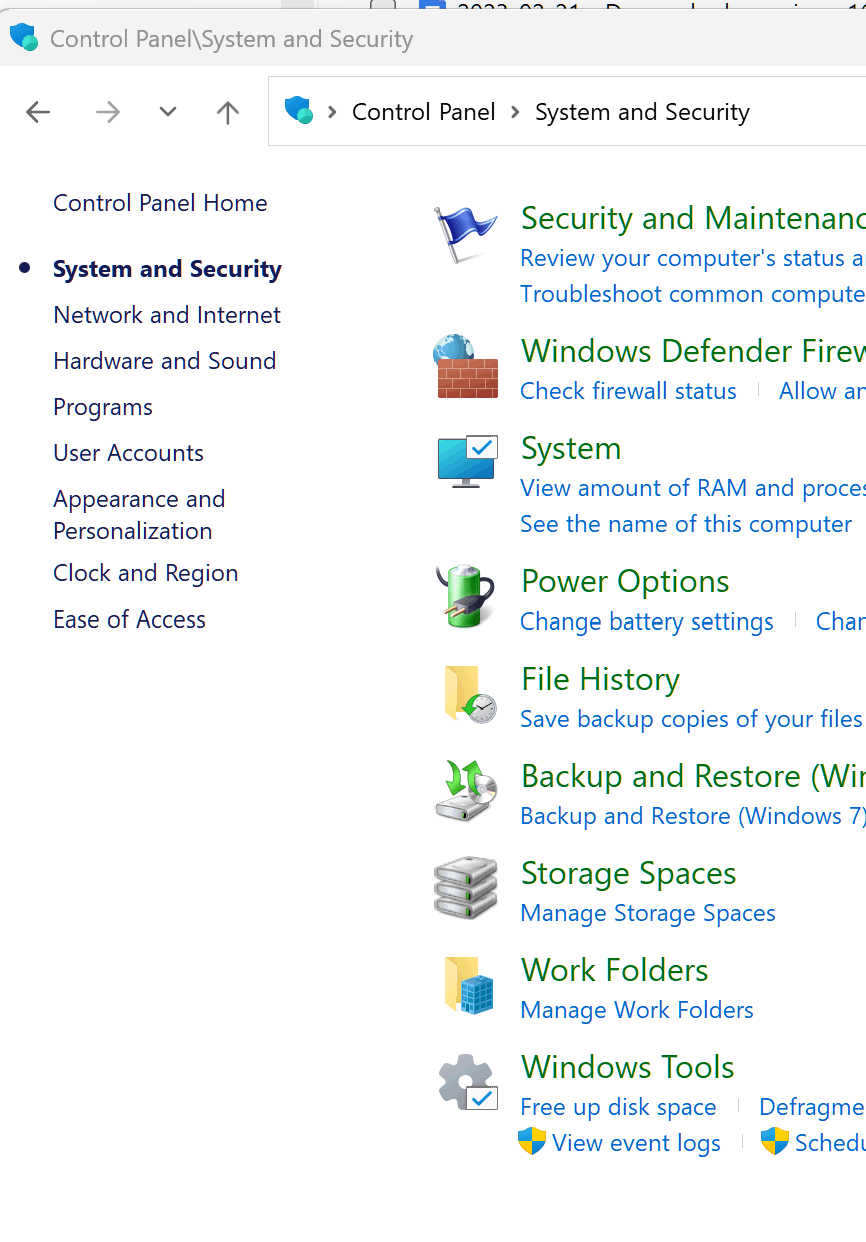
Task: Click the Storage Spaces stacked drives icon
Action: pyautogui.click(x=466, y=888)
